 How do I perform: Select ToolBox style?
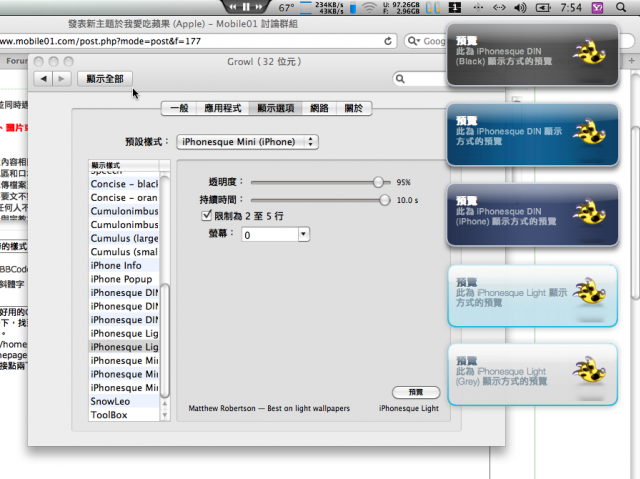click(124, 415)
